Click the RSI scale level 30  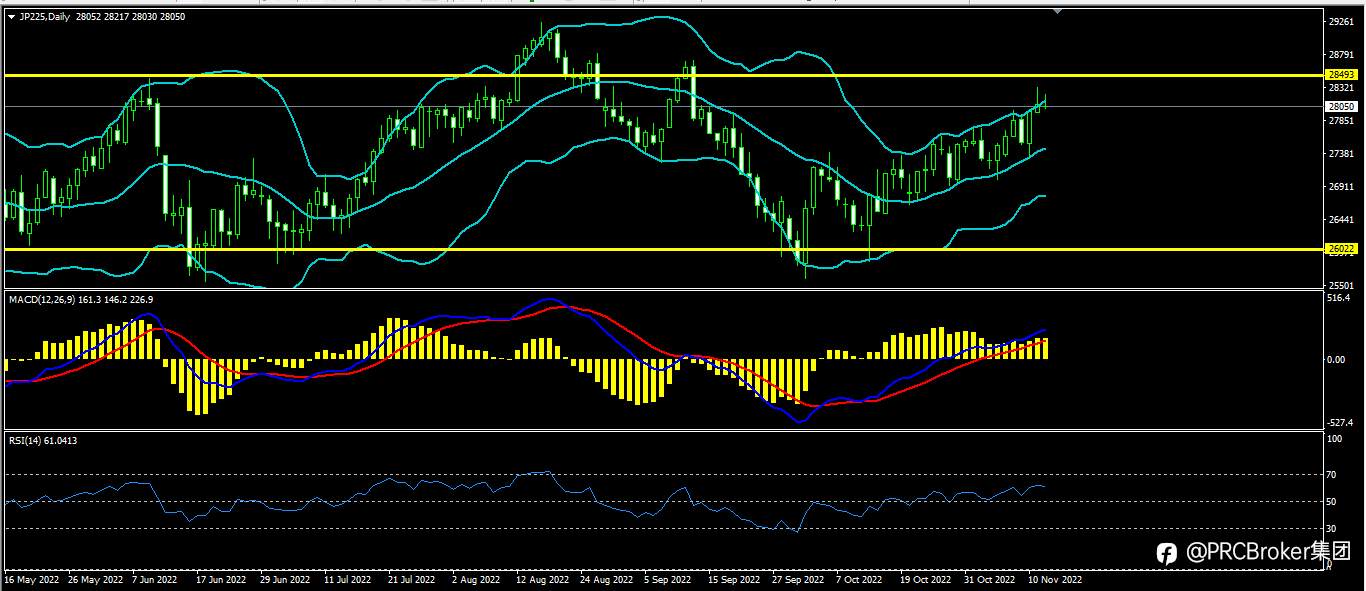click(1332, 529)
